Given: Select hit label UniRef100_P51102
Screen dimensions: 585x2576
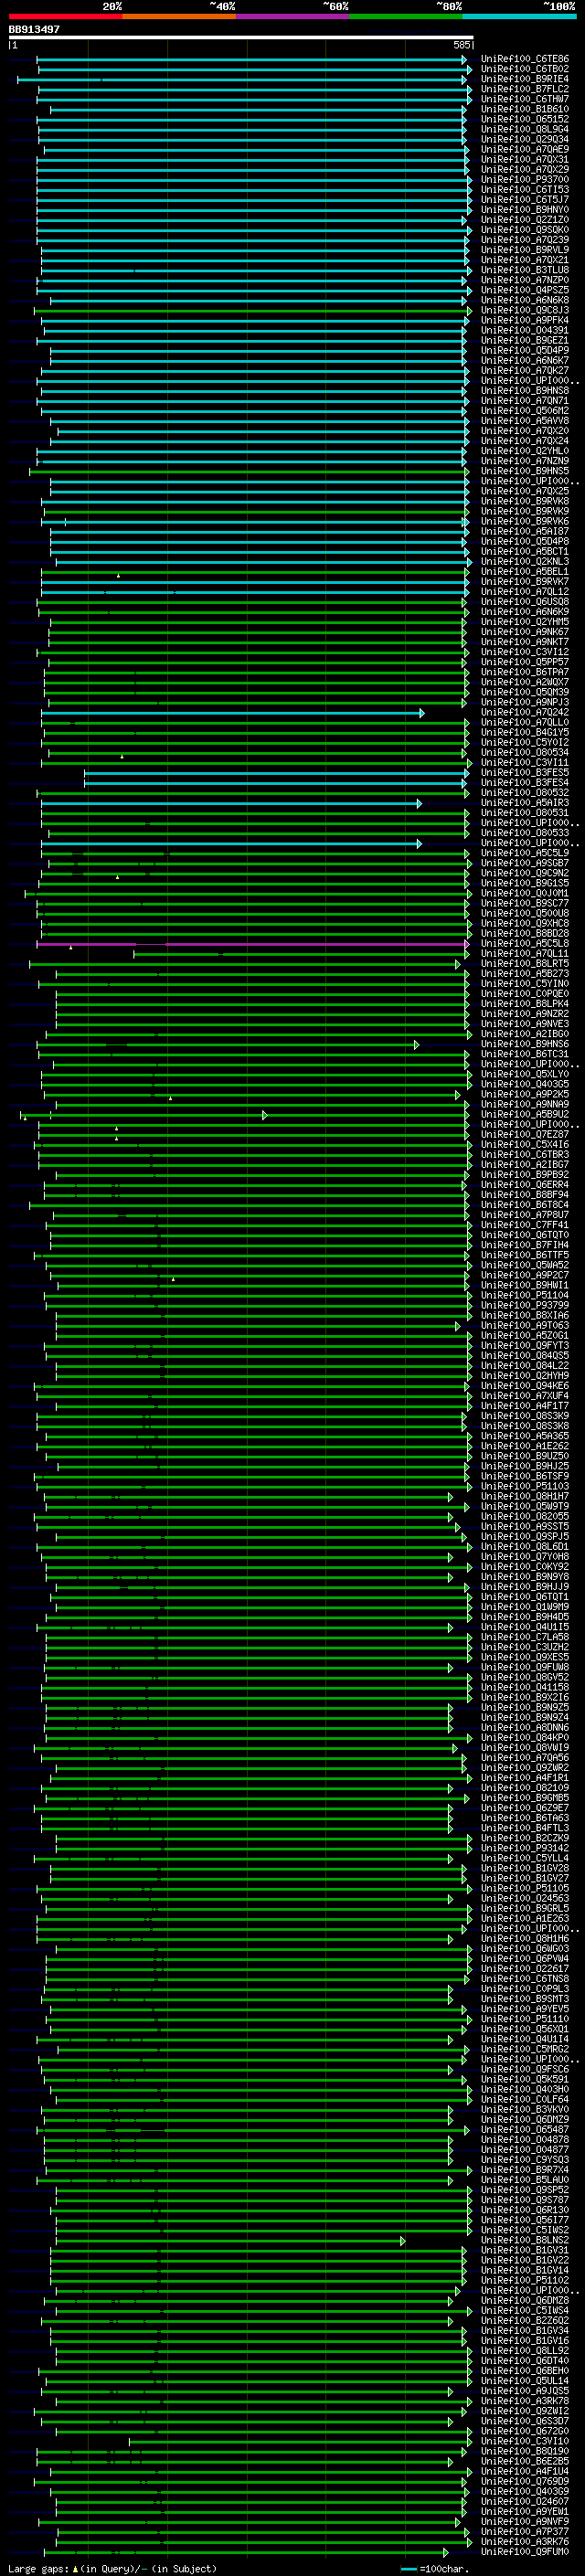Looking at the screenshot, I should [524, 2280].
